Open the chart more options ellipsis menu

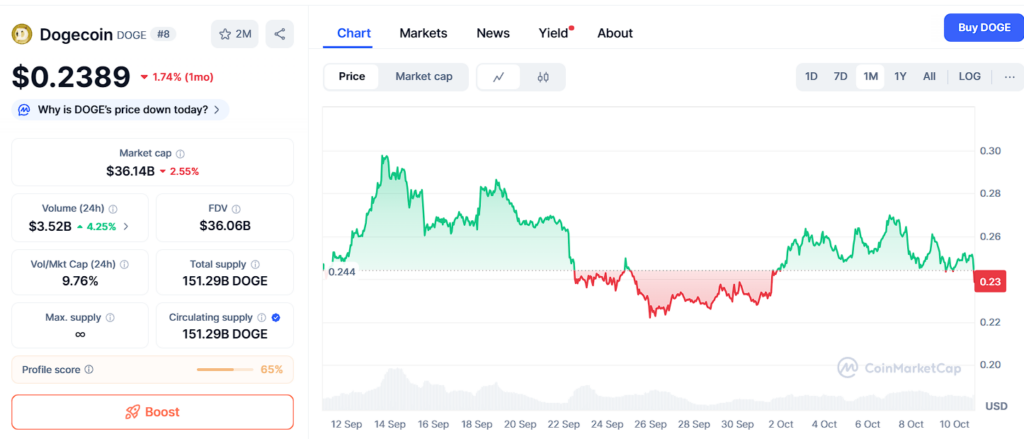1009,77
